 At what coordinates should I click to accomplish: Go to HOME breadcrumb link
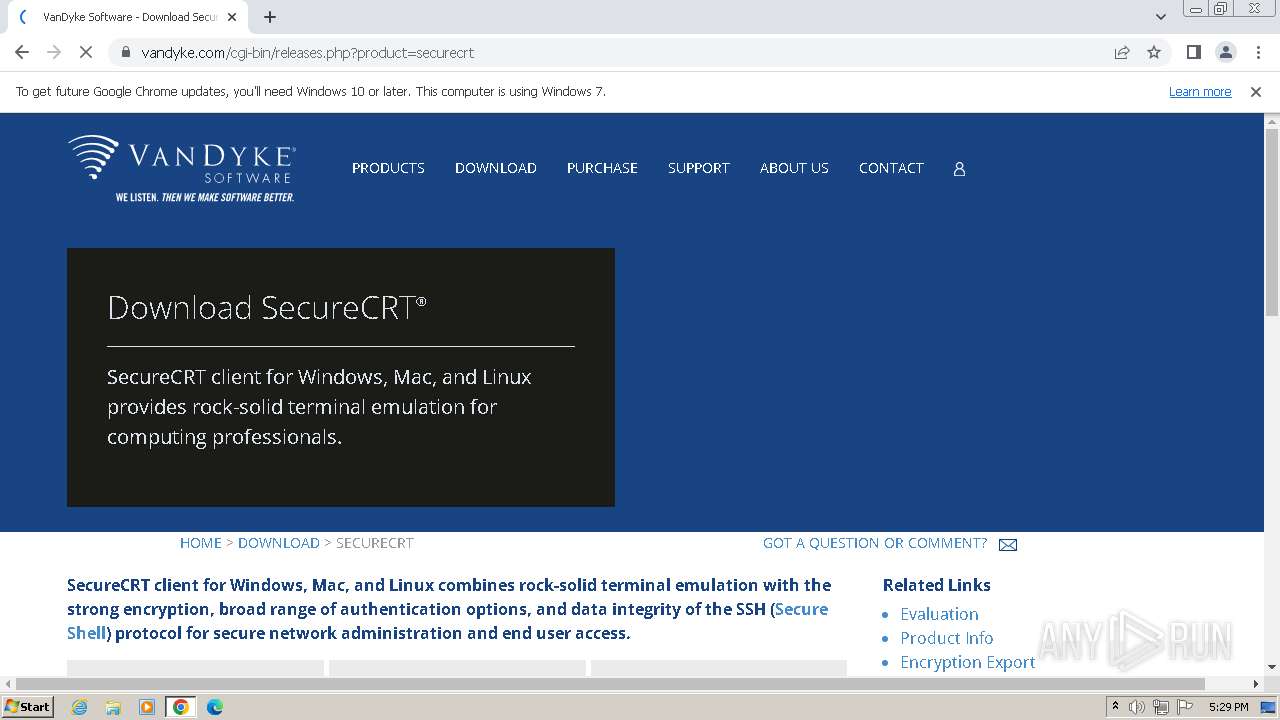coord(200,543)
